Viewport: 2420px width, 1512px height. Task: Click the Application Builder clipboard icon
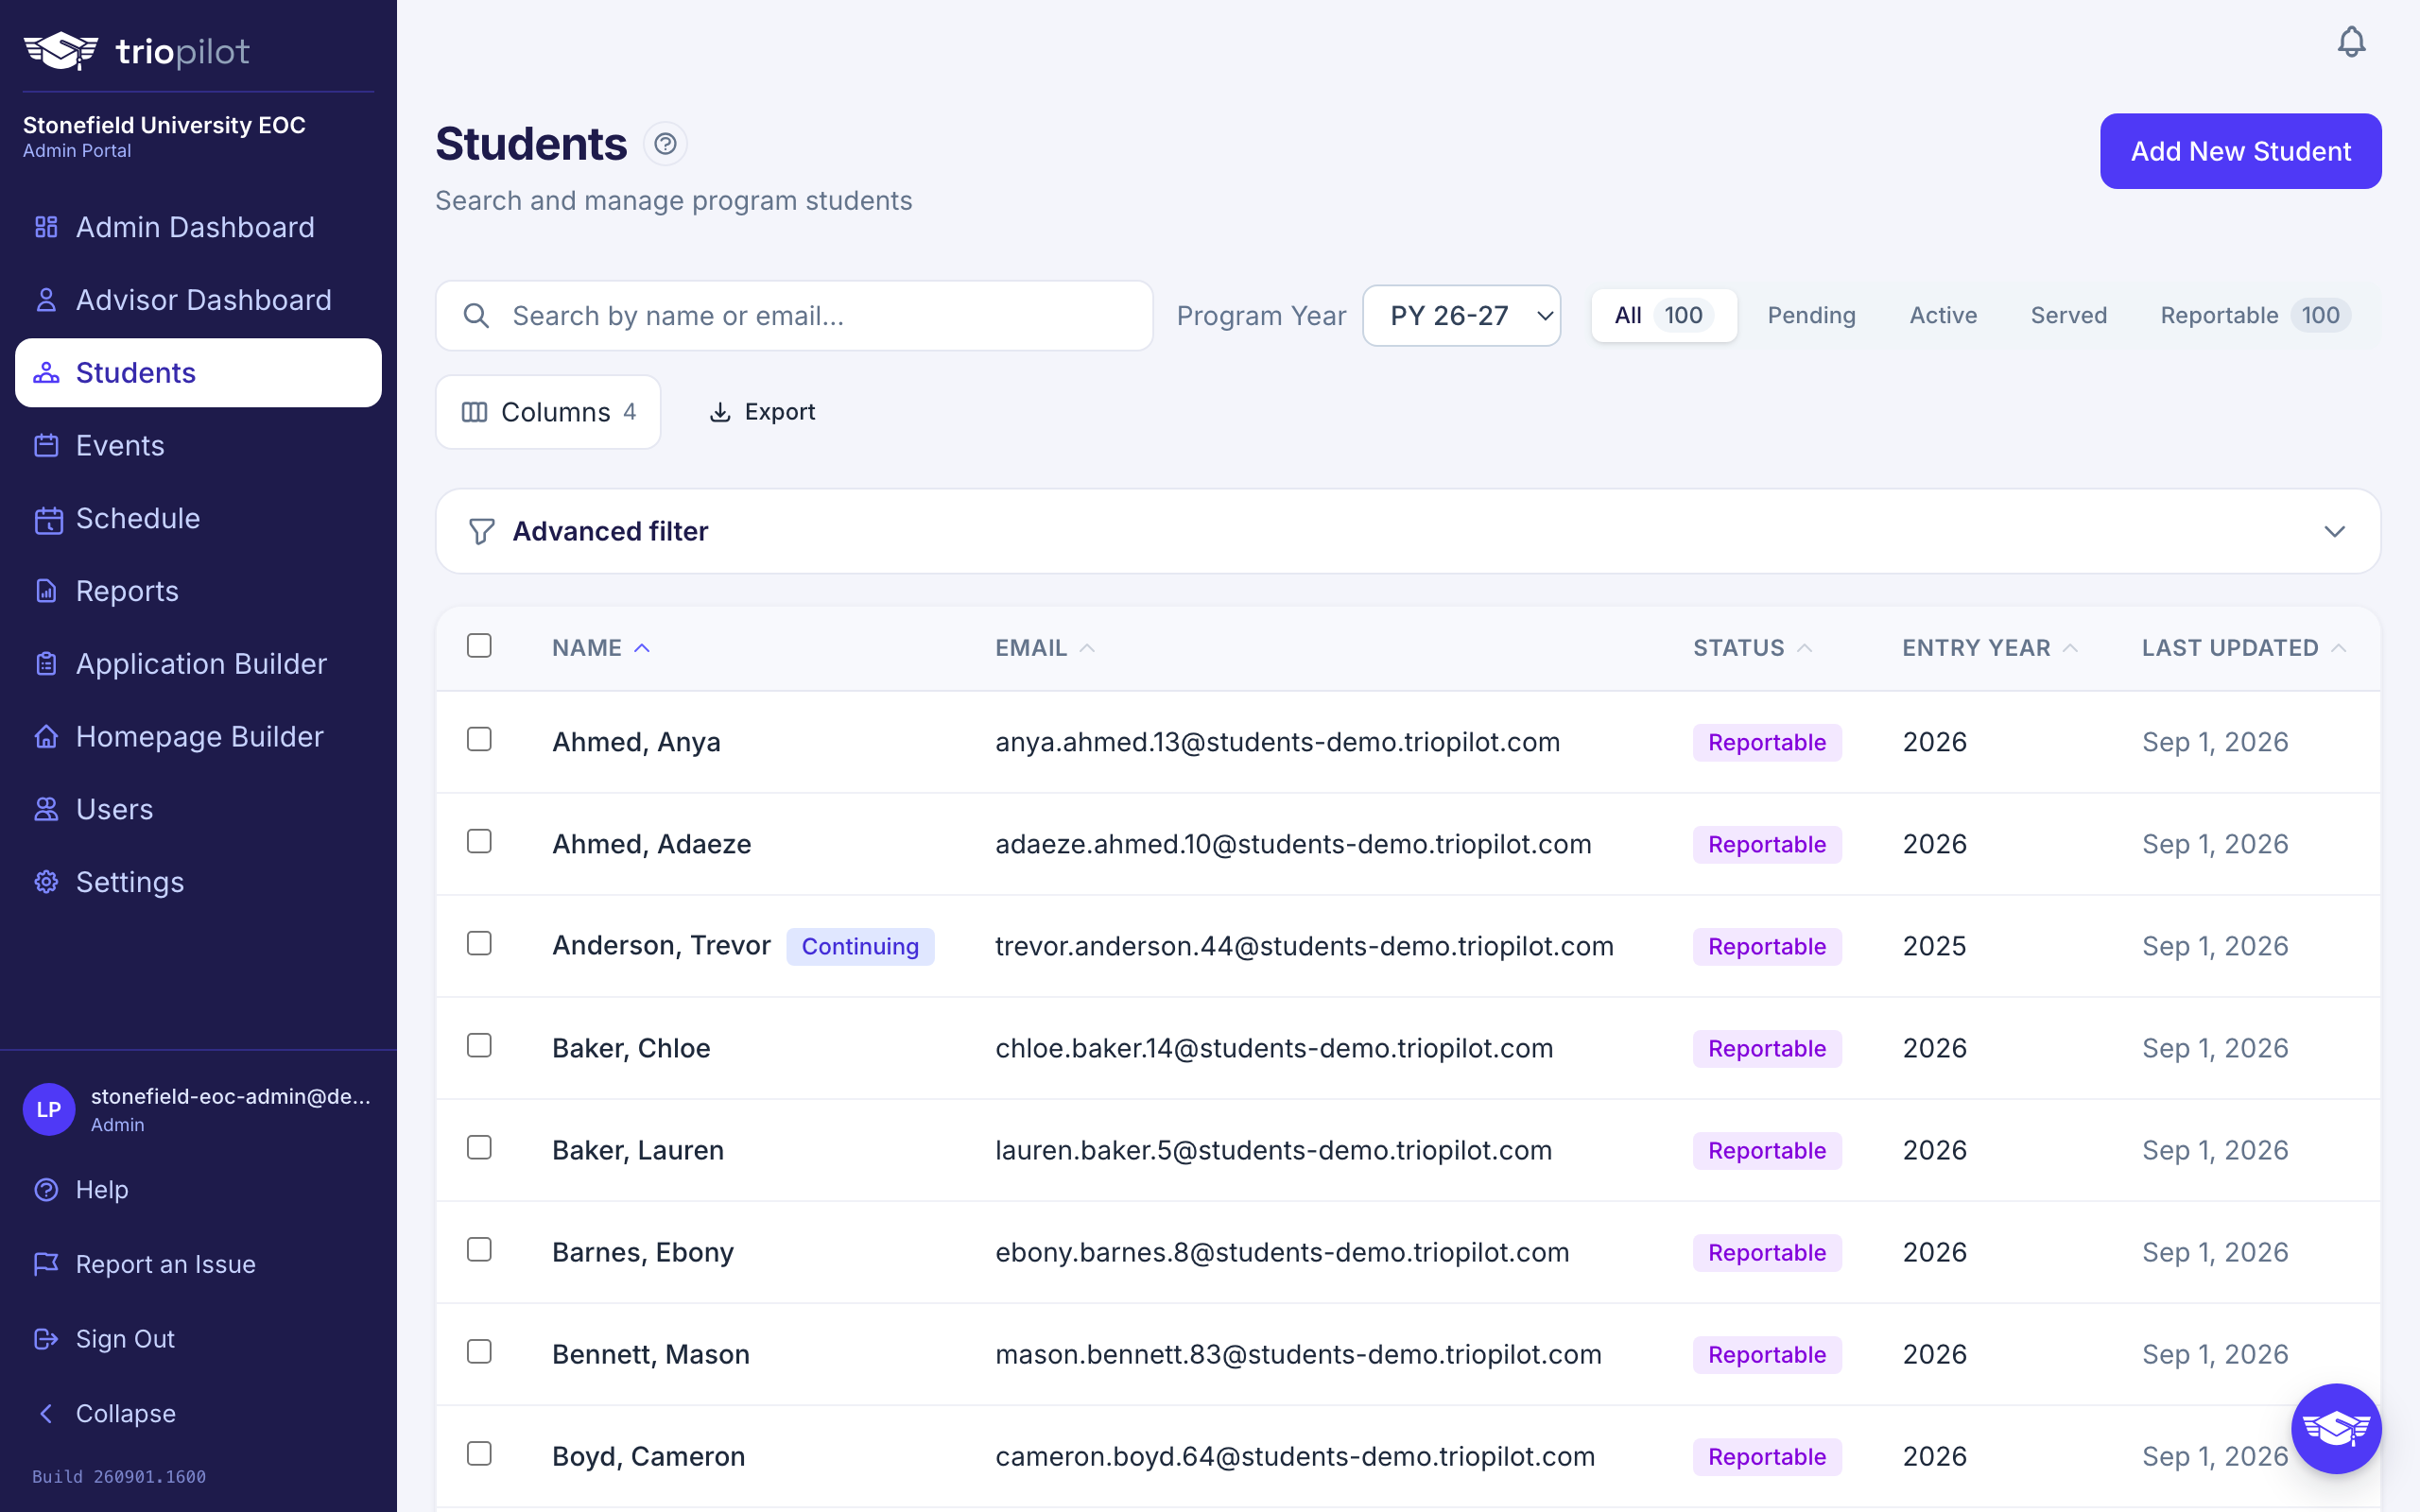click(46, 664)
